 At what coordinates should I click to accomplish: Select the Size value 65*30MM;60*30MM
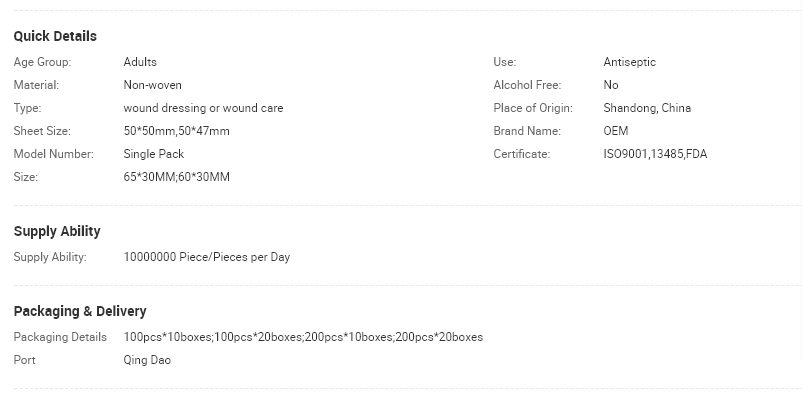point(176,177)
